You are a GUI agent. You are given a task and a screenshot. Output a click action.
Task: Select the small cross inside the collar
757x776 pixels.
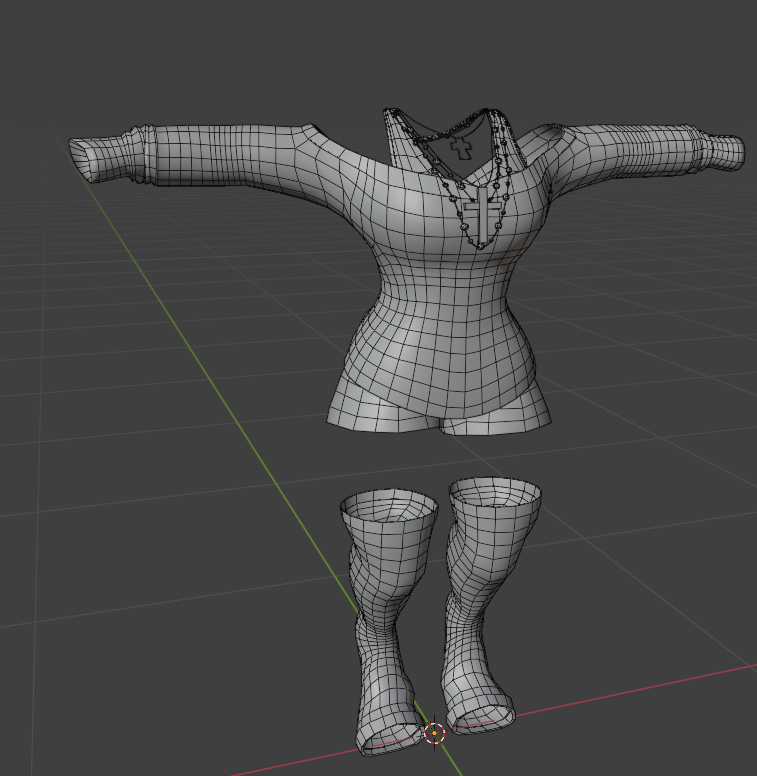coord(462,148)
